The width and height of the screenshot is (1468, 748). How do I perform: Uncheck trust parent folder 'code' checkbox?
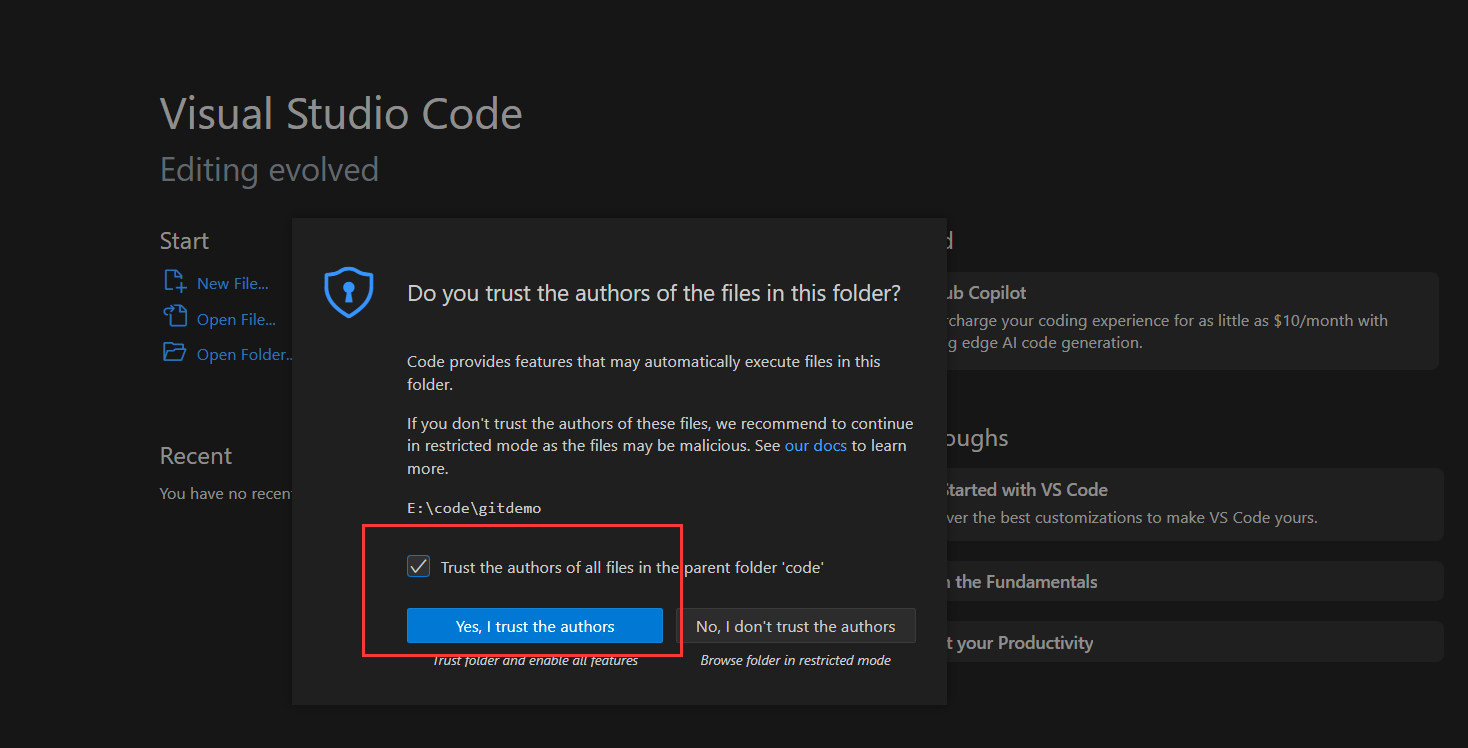coord(418,567)
